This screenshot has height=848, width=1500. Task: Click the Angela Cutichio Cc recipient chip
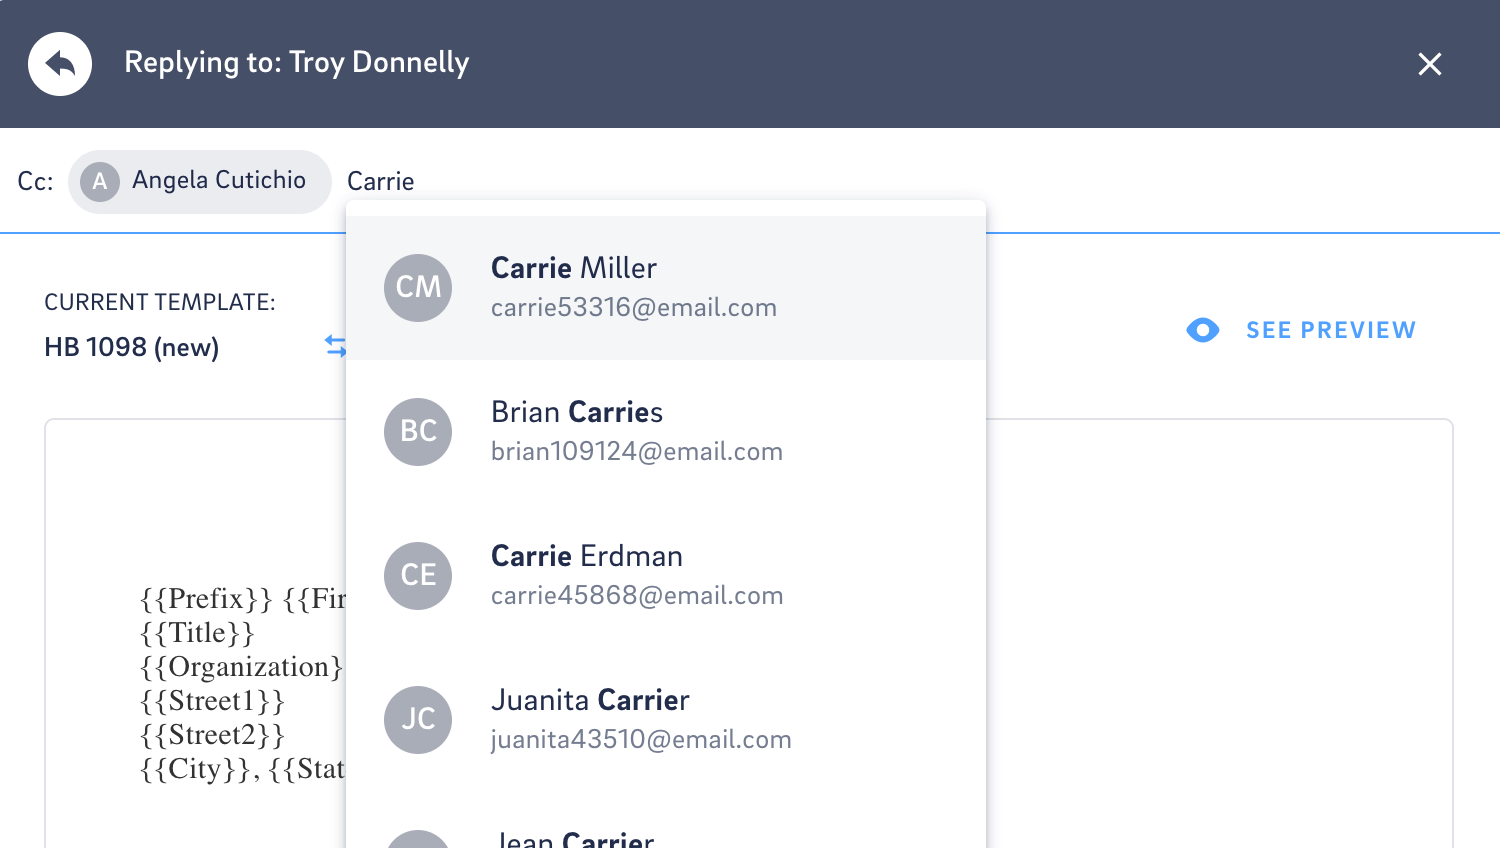[200, 181]
